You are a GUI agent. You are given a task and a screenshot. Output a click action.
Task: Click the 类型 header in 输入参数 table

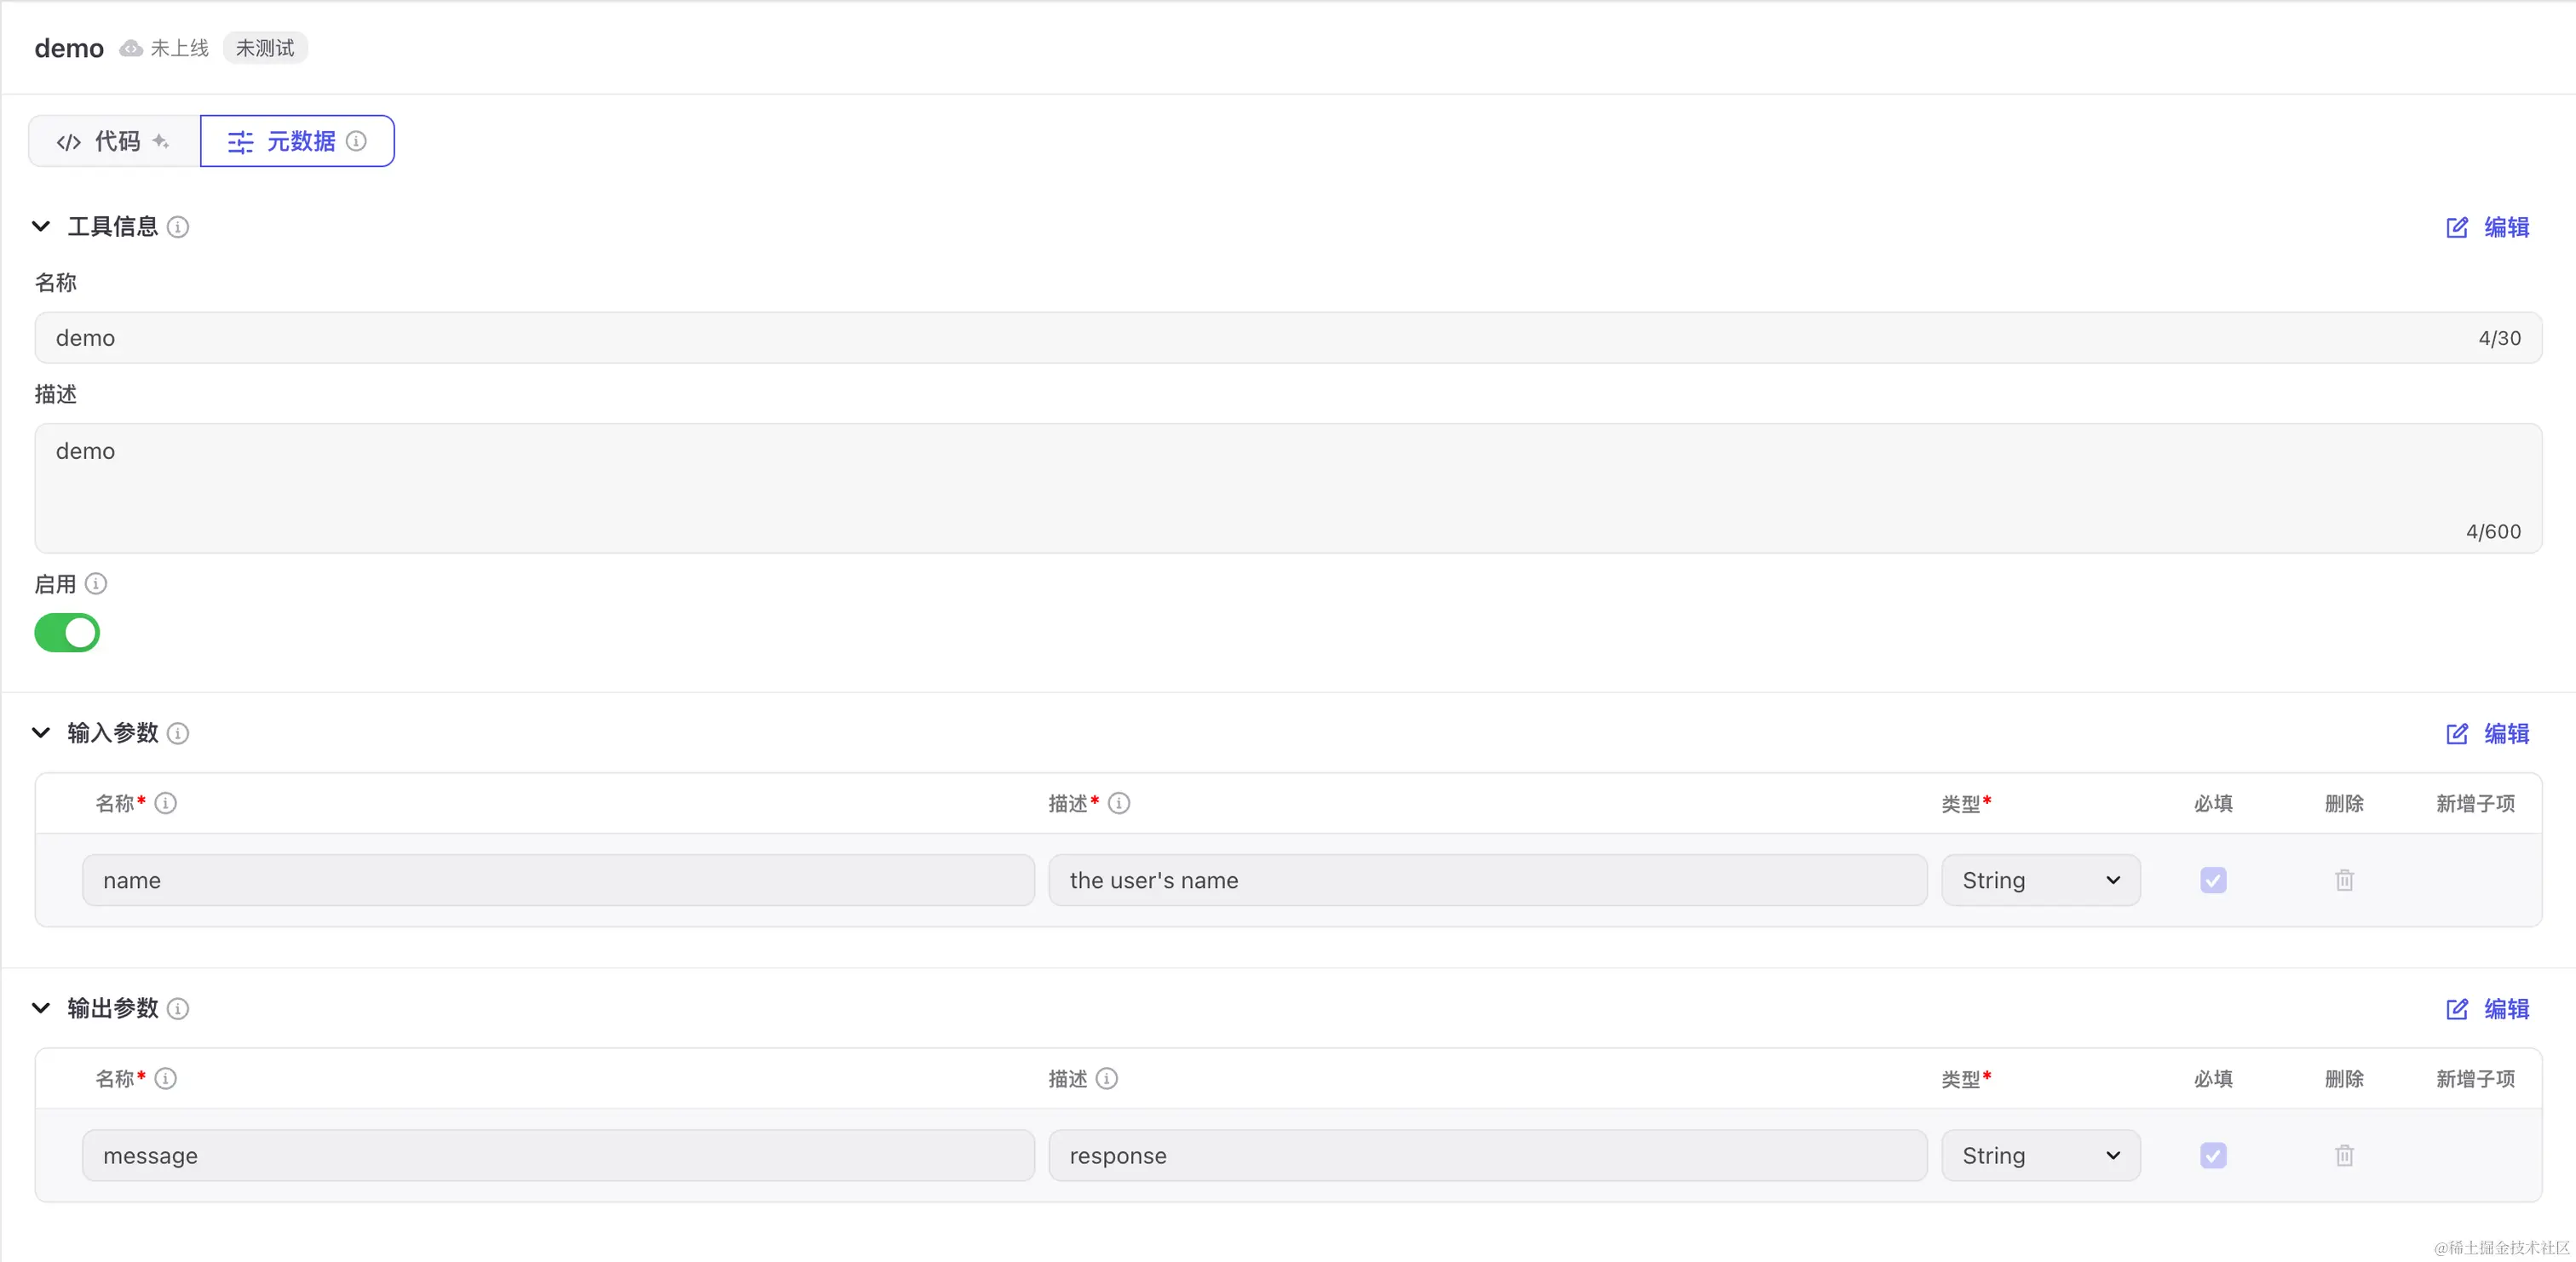click(x=1965, y=803)
